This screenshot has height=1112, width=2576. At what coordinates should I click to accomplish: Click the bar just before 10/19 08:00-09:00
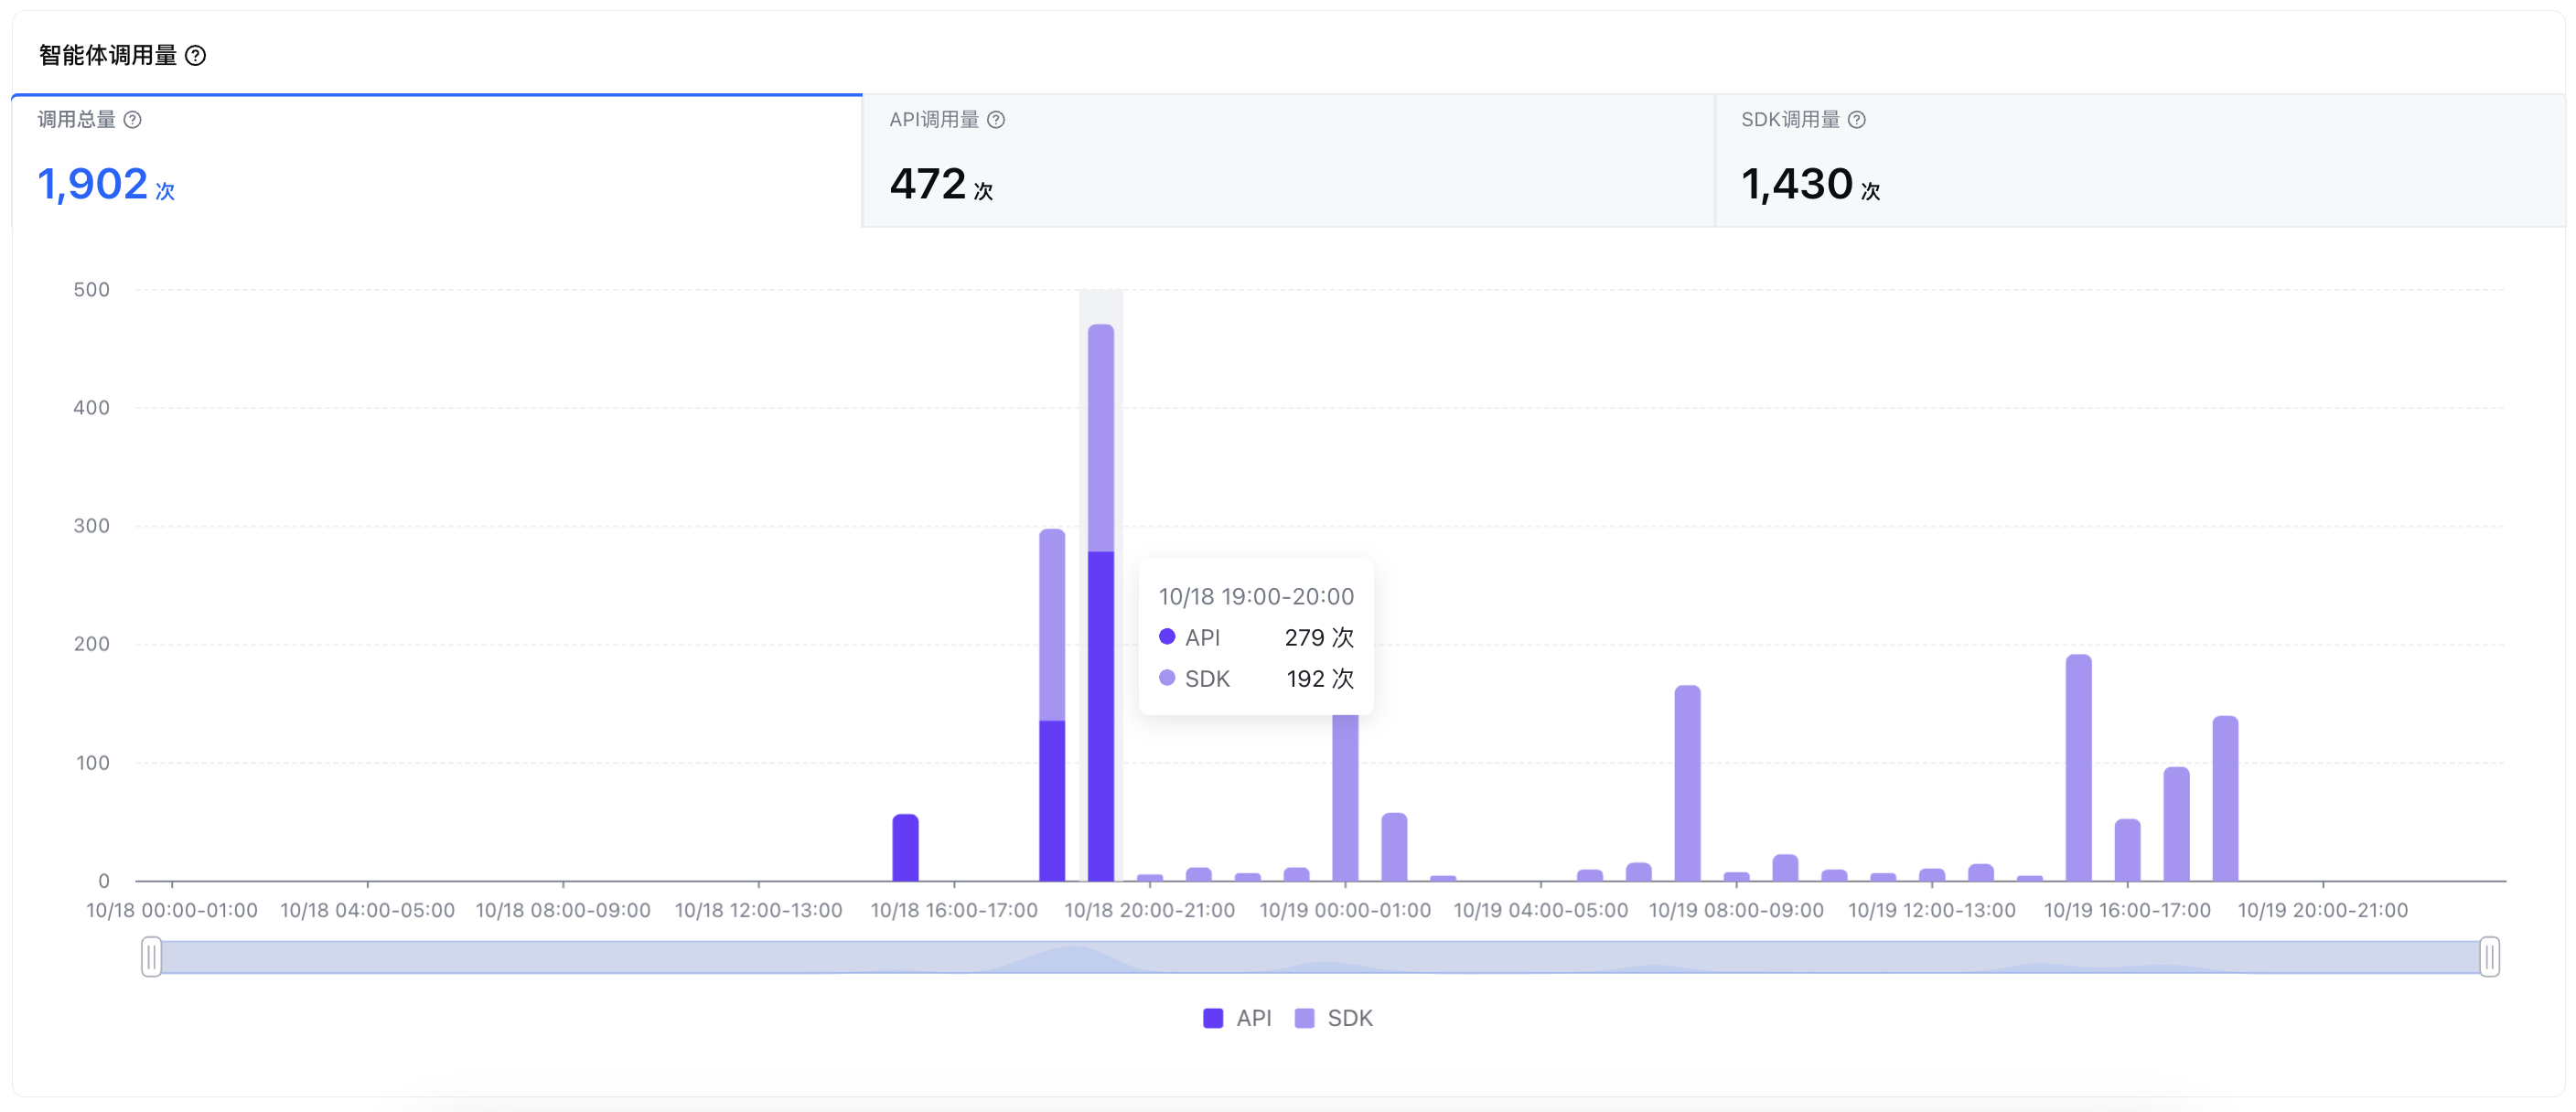tap(1687, 783)
